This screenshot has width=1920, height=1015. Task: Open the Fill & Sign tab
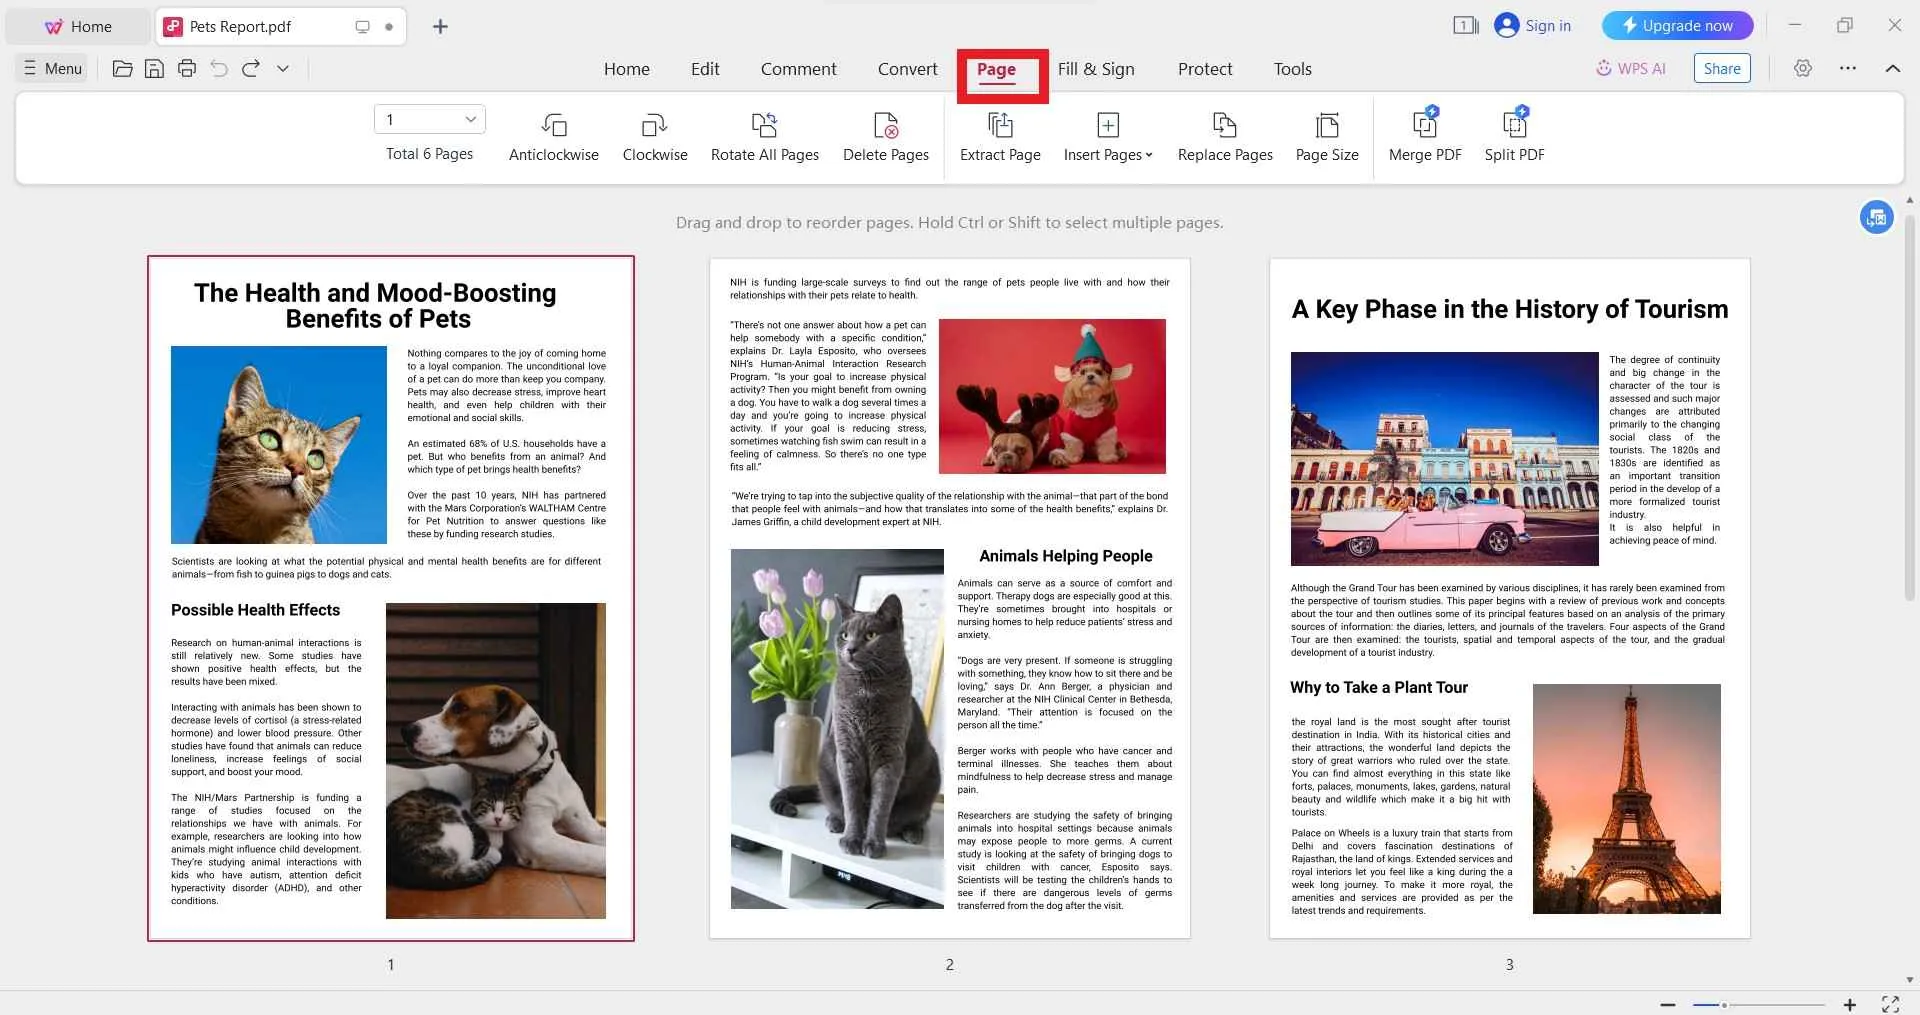[x=1096, y=68]
